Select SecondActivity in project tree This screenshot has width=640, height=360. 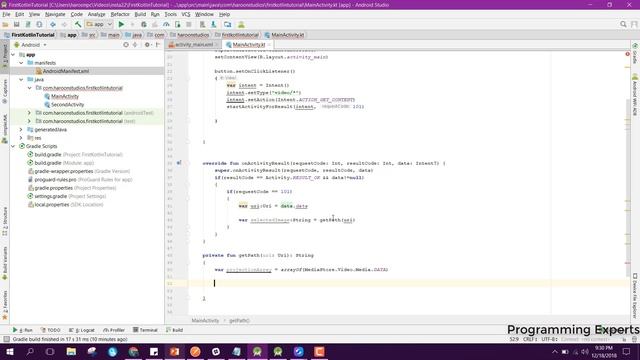(67, 104)
